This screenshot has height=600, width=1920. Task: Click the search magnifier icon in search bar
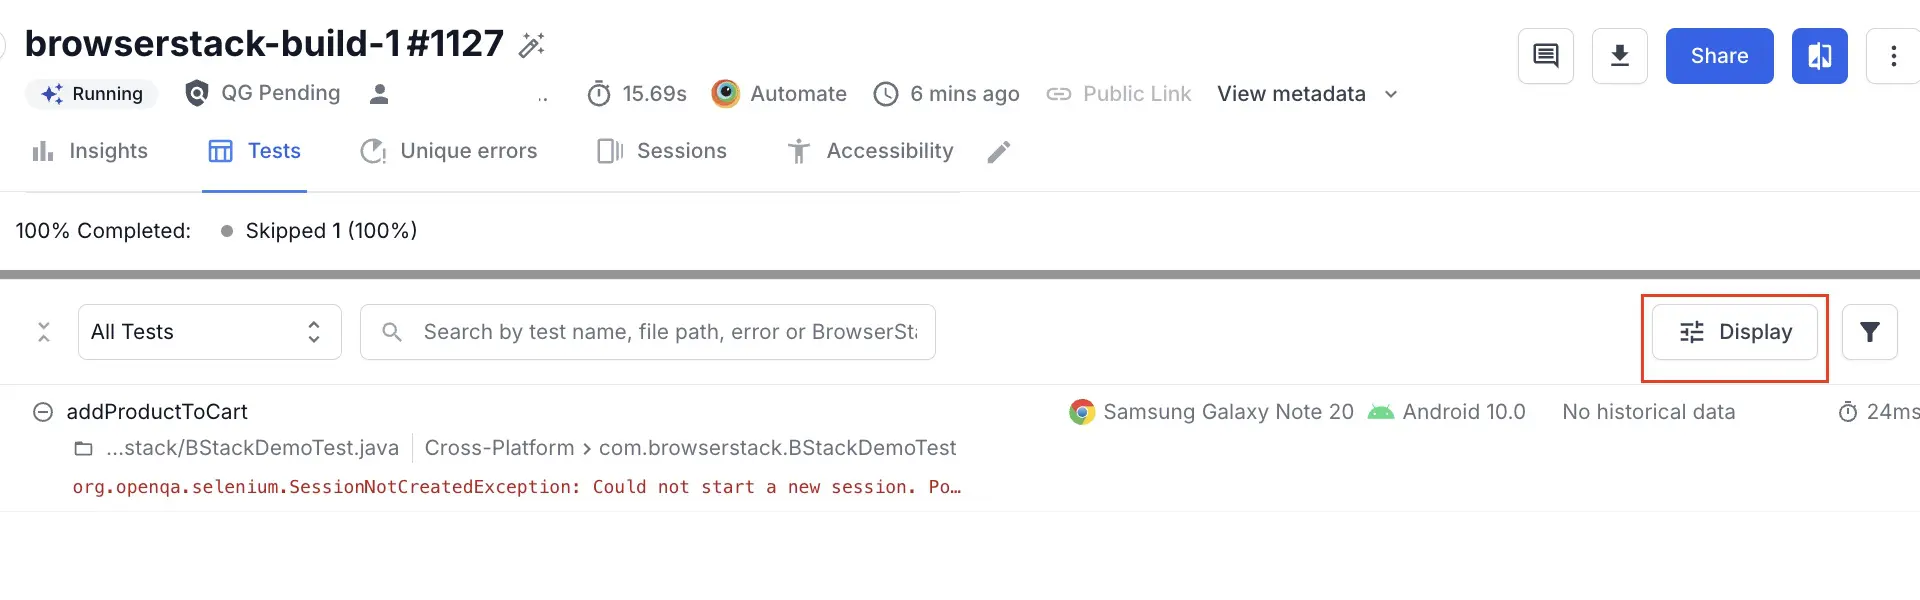coord(391,331)
